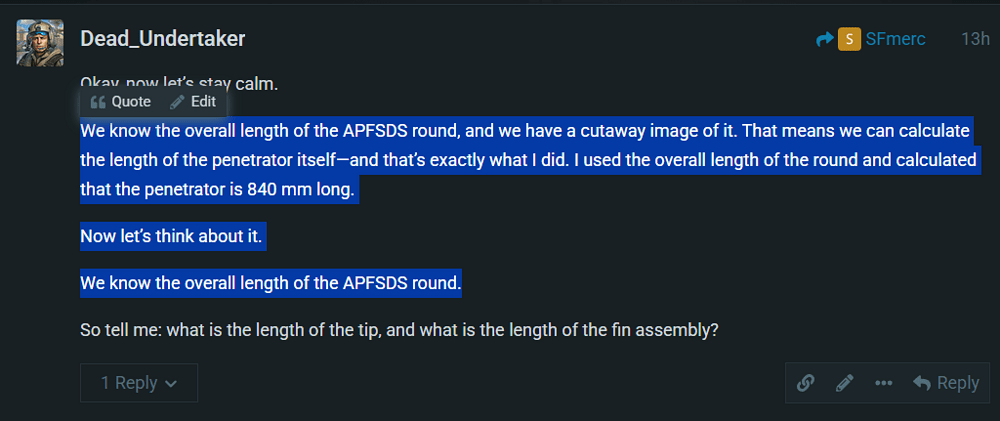Open Dead_Undertaker's avatar picture
1000x421 pixels.
coord(40,42)
